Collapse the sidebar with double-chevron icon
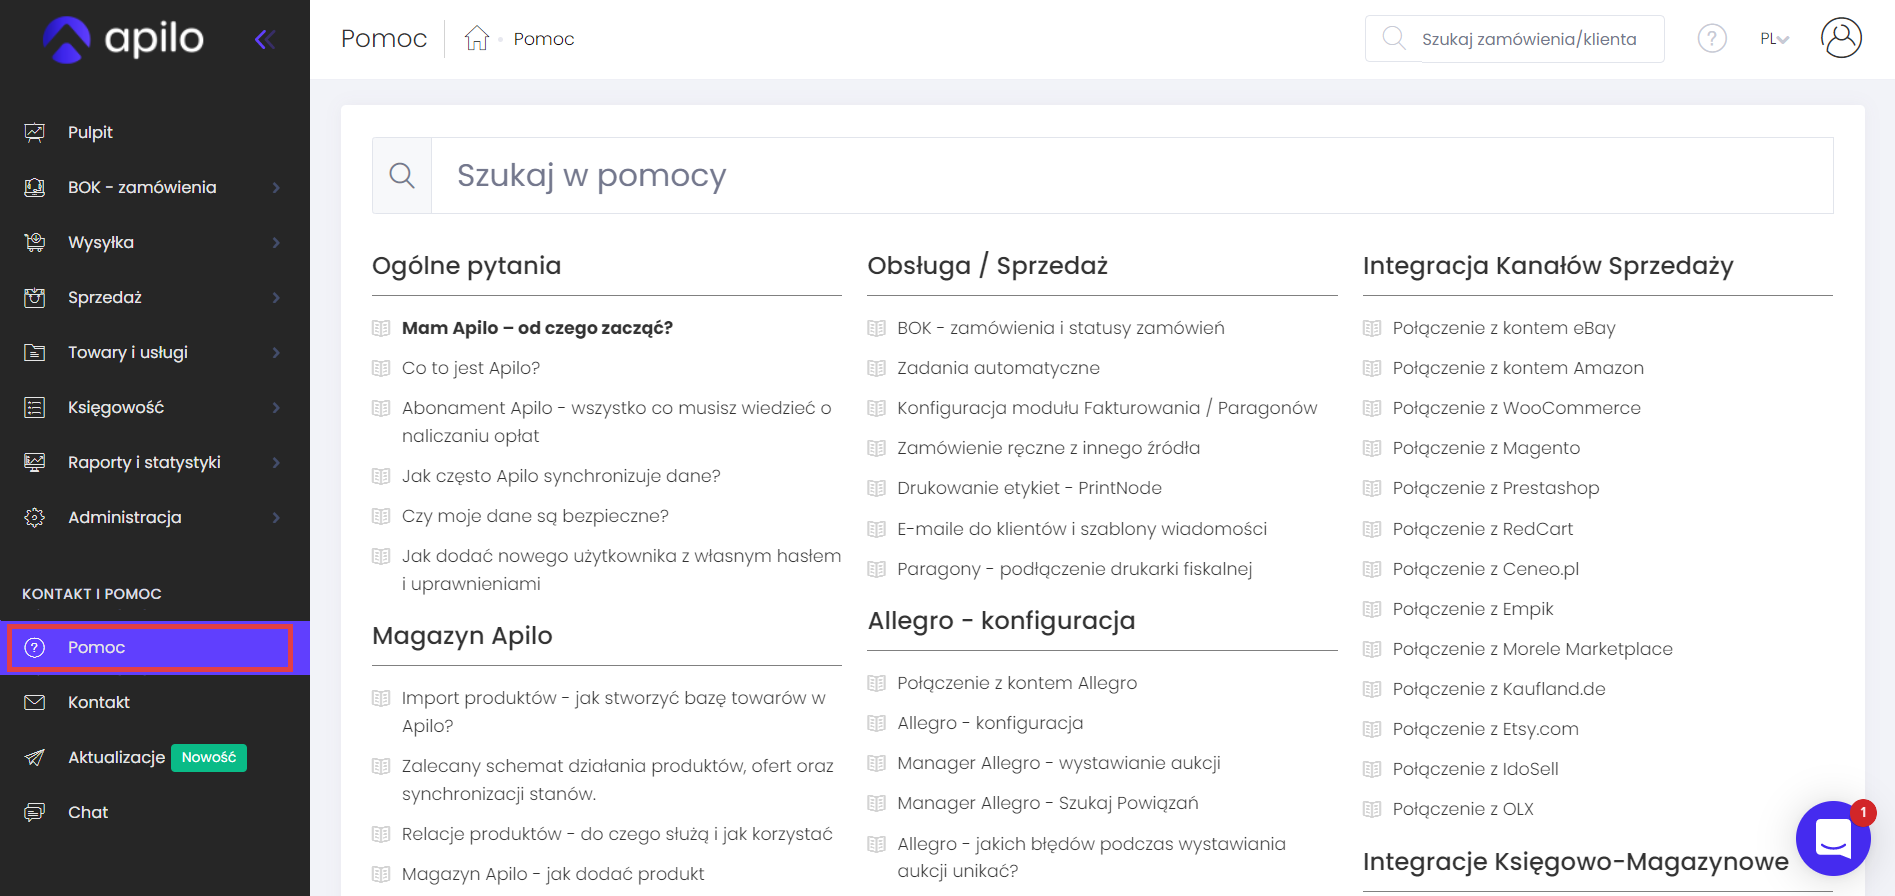Image resolution: width=1895 pixels, height=896 pixels. click(265, 39)
